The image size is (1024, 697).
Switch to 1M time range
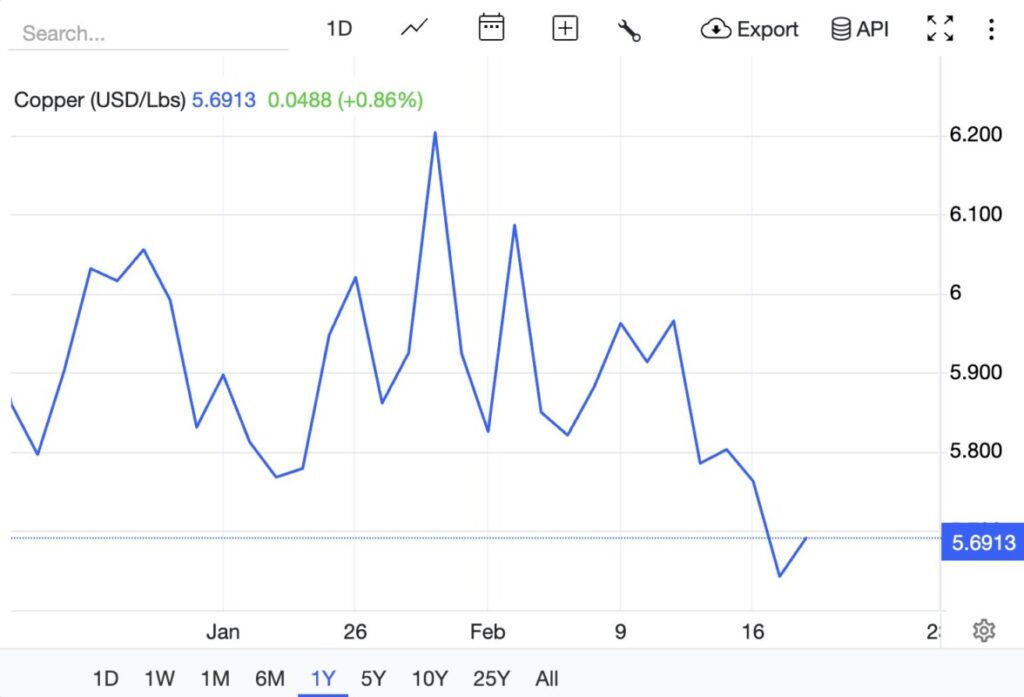(x=215, y=679)
